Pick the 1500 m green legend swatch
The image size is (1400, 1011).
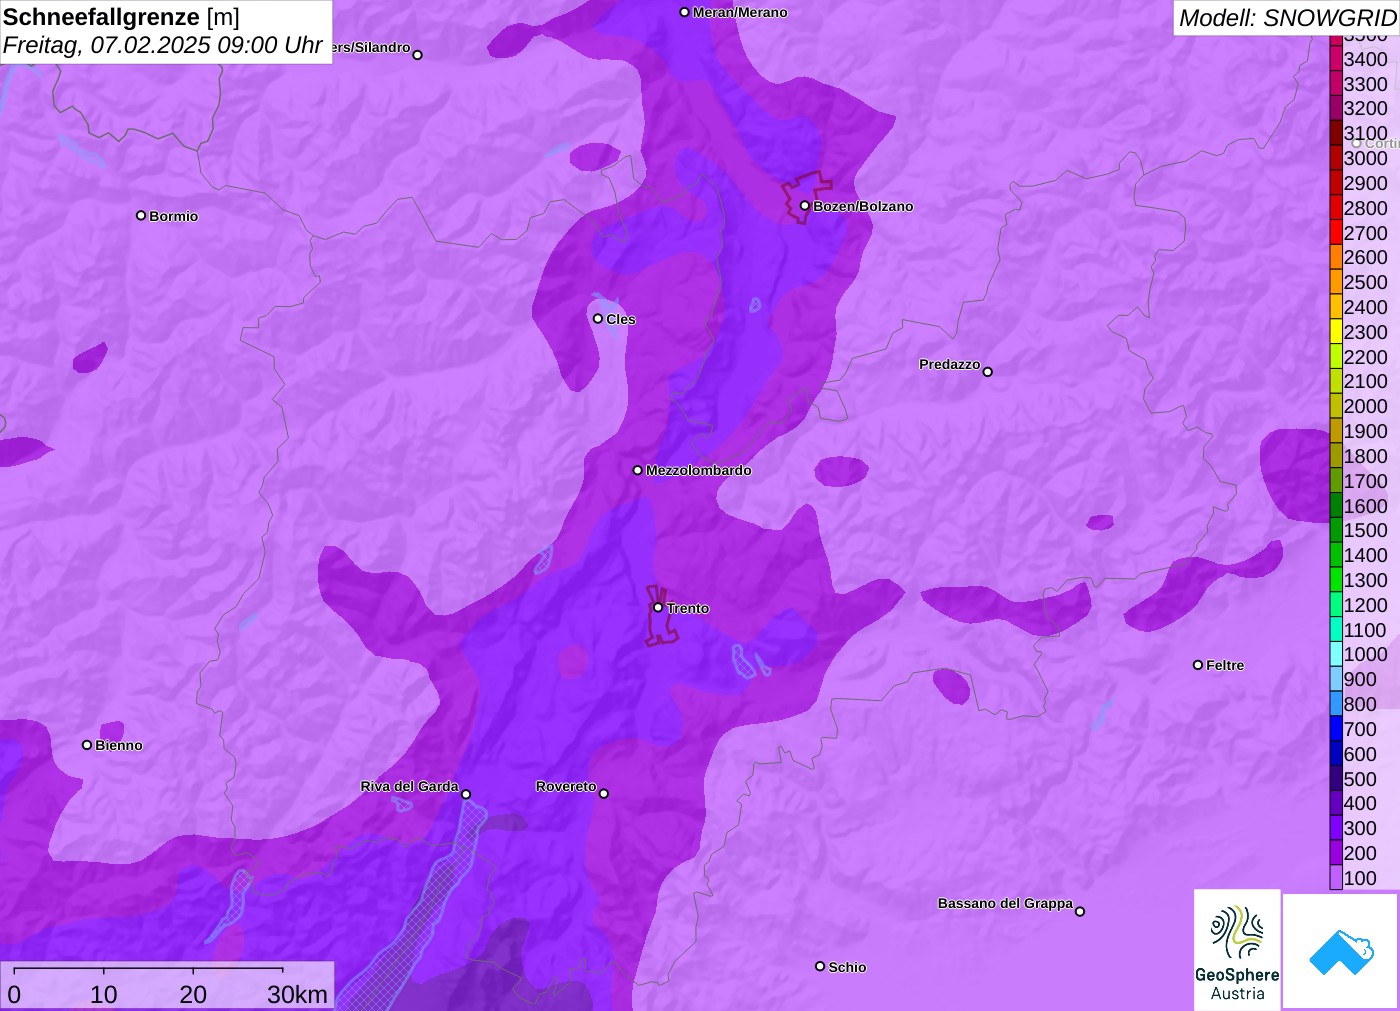1336,530
